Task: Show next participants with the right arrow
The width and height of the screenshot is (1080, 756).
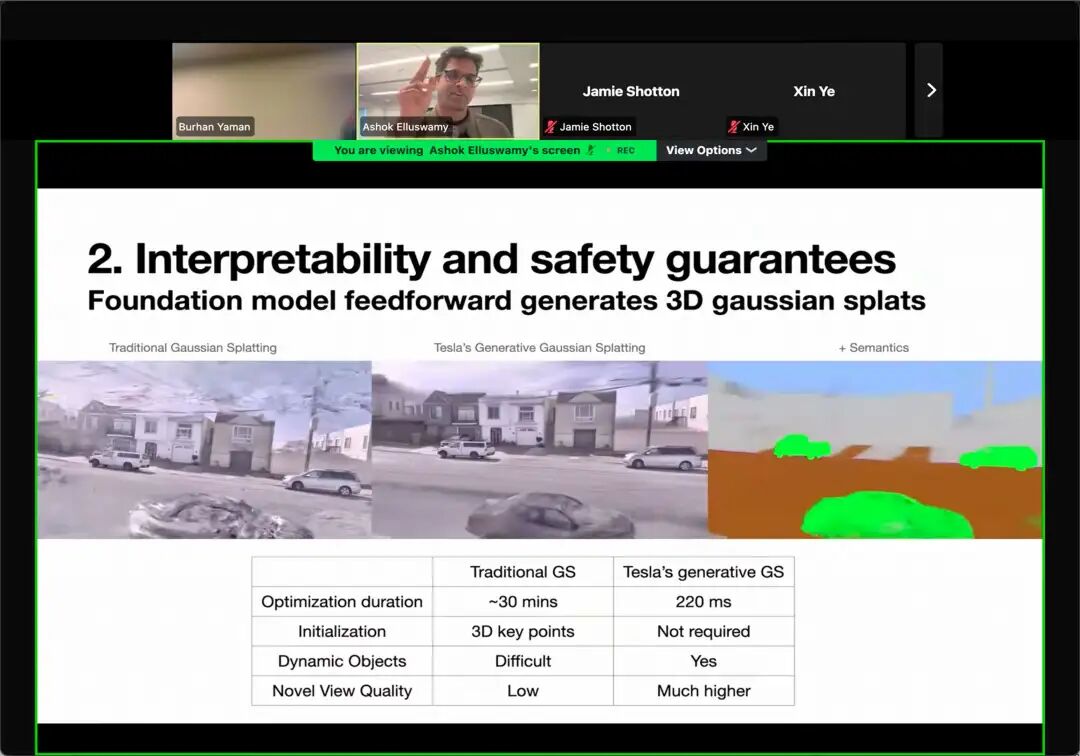Action: click(x=930, y=90)
